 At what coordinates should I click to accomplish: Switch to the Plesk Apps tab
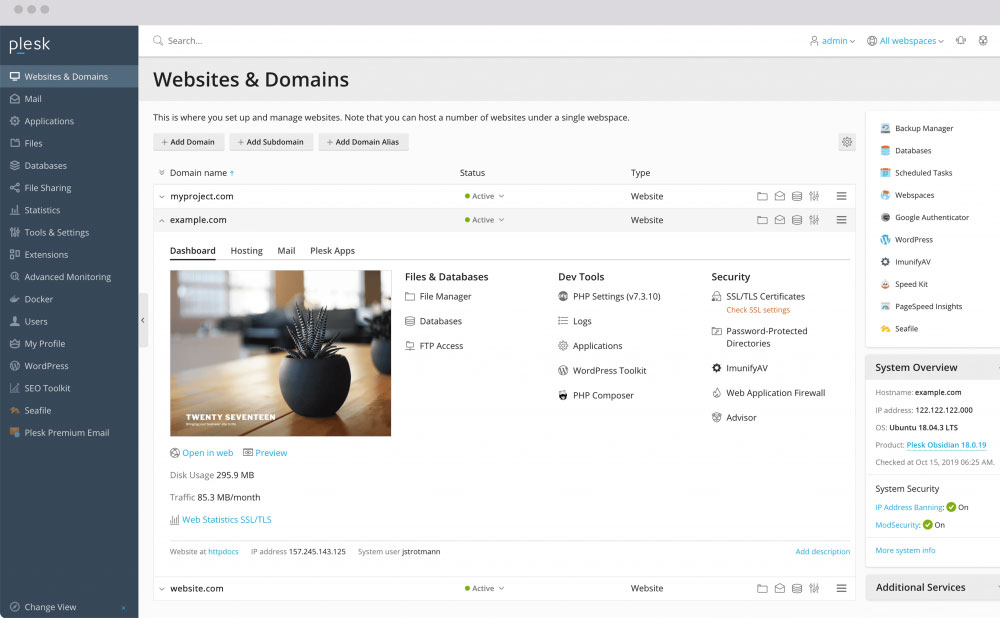coord(332,251)
